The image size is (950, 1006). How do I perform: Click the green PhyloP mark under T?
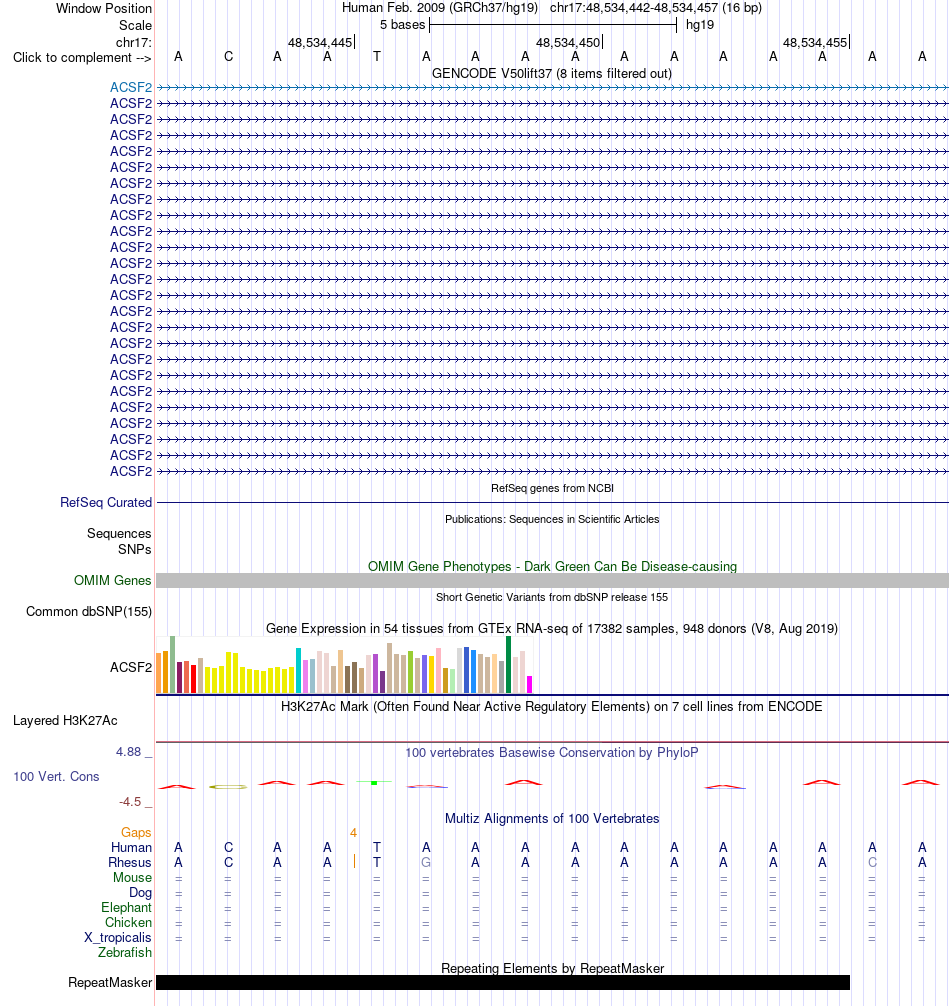pos(374,783)
